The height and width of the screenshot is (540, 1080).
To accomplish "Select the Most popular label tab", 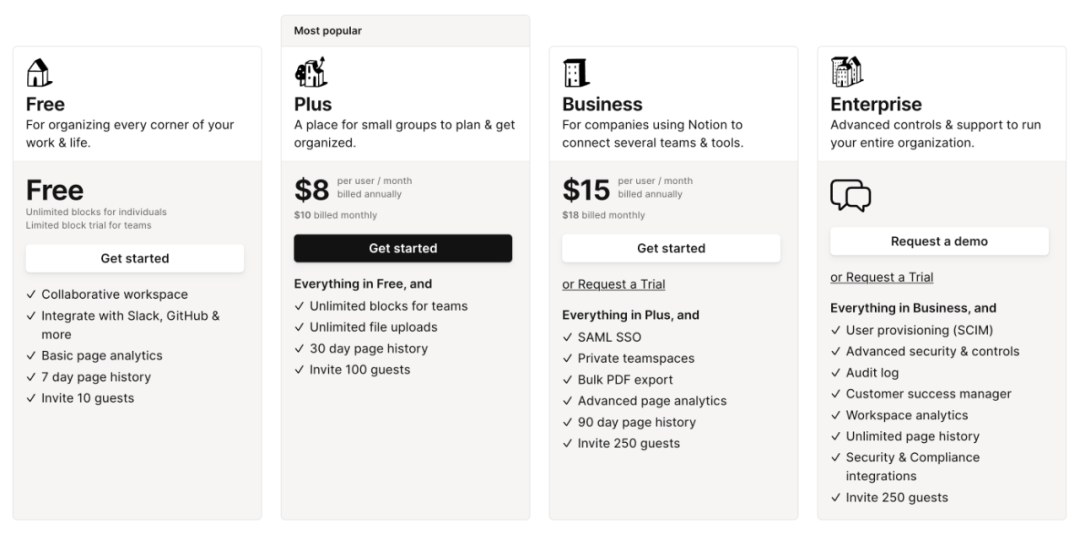I will [328, 31].
